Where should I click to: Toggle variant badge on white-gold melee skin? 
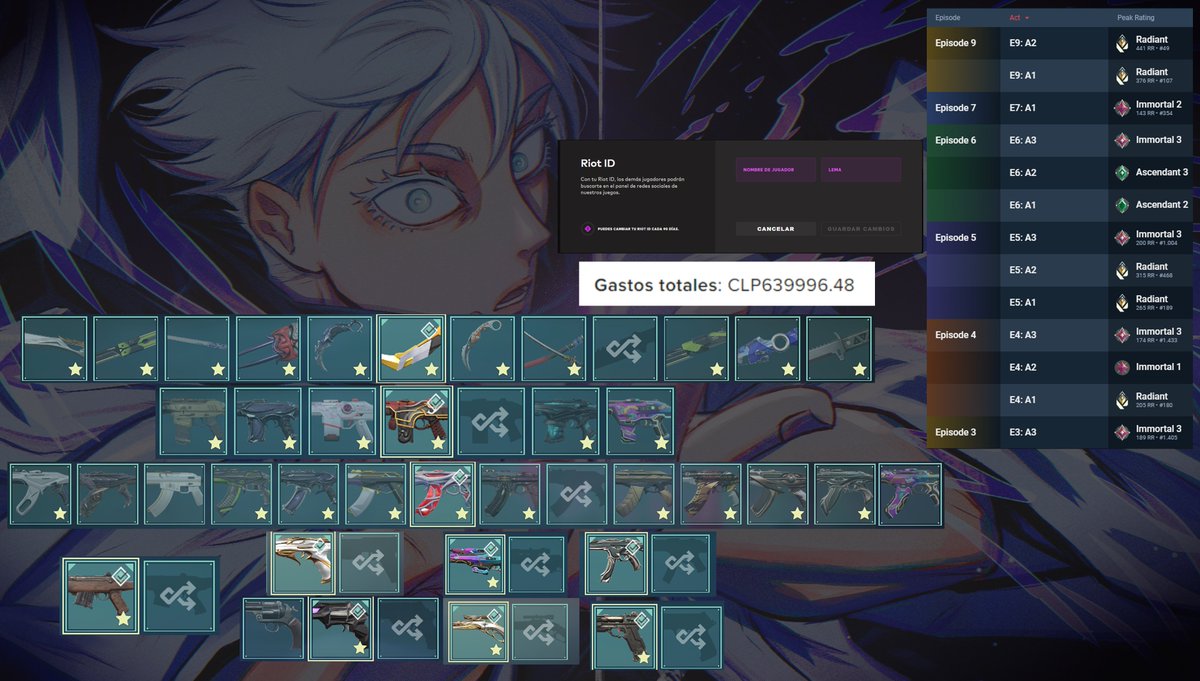428,328
